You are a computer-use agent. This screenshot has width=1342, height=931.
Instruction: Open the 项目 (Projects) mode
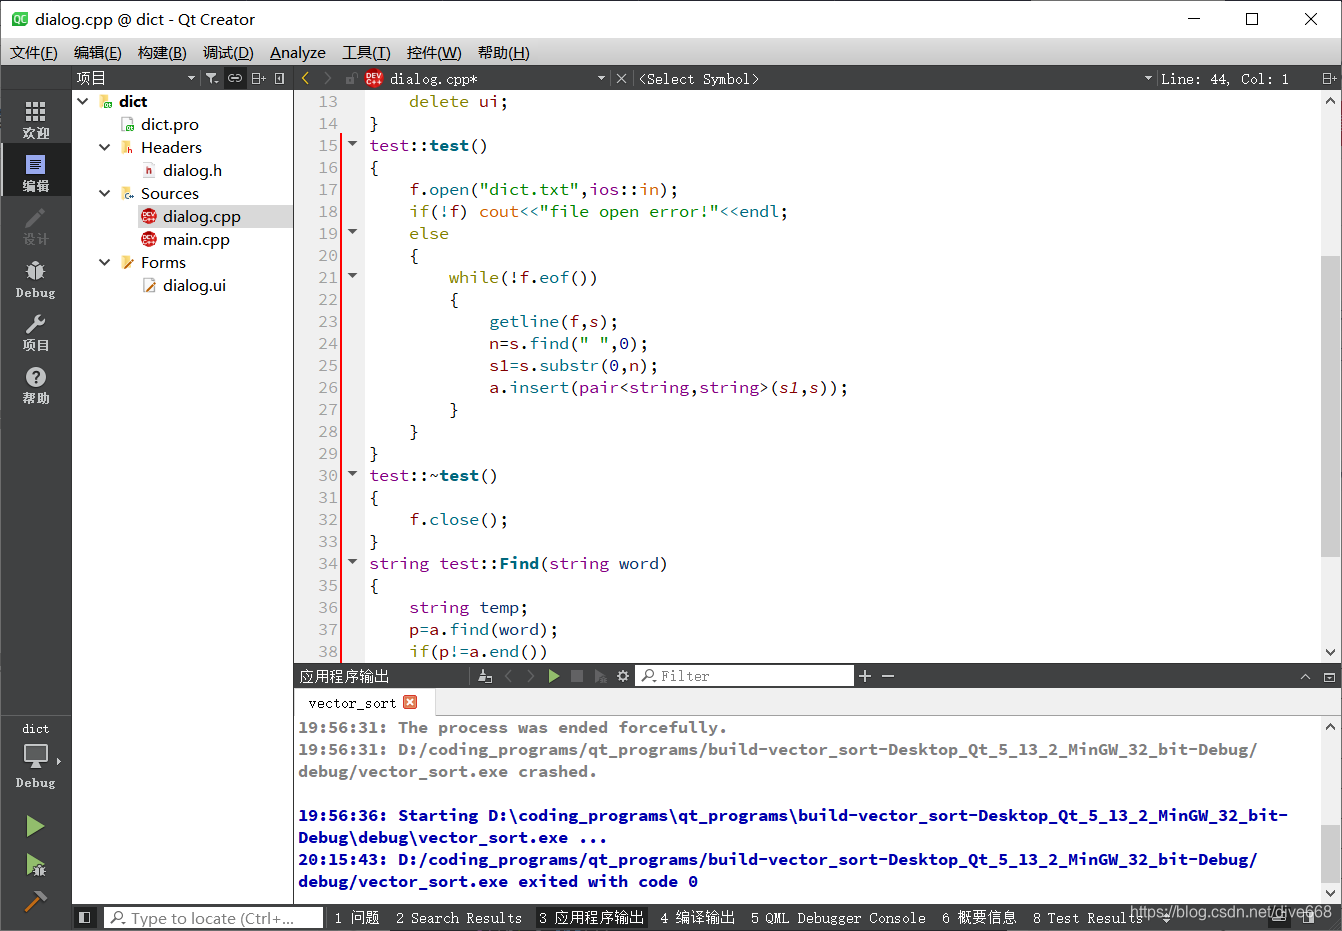pos(36,331)
